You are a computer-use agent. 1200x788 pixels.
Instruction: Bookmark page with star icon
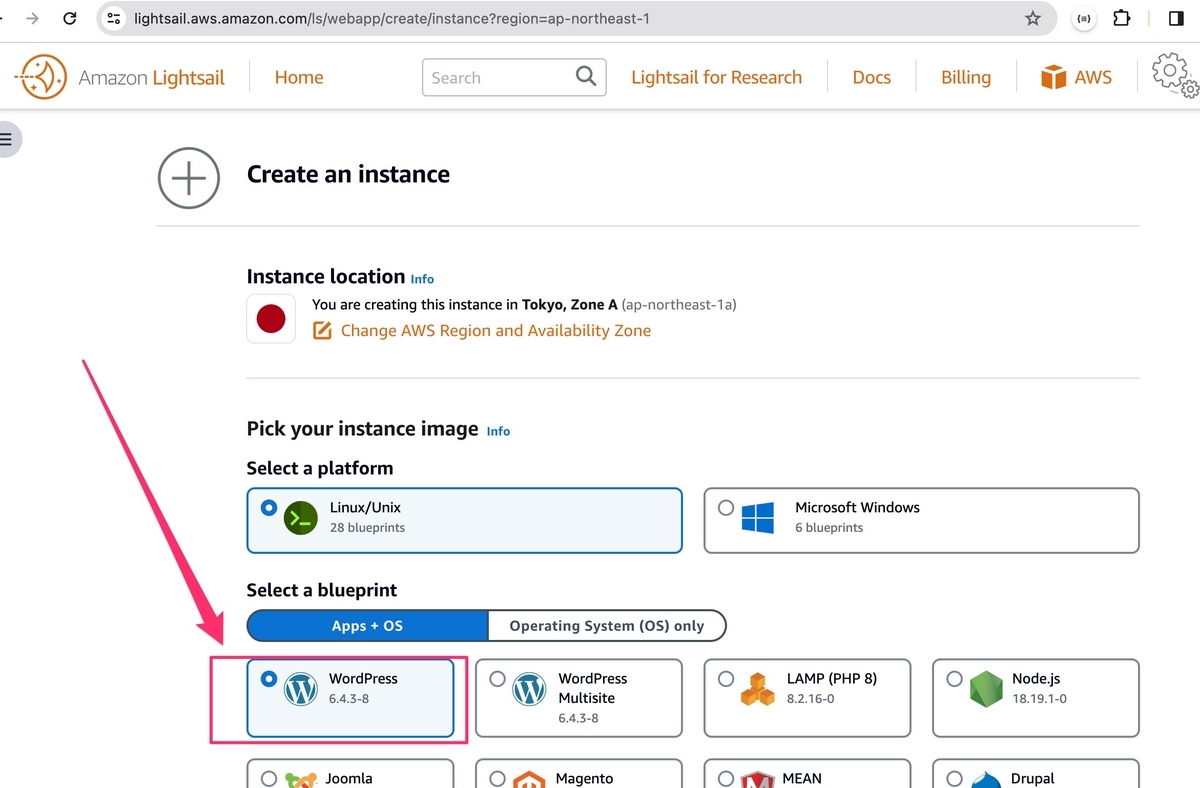click(x=1033, y=18)
